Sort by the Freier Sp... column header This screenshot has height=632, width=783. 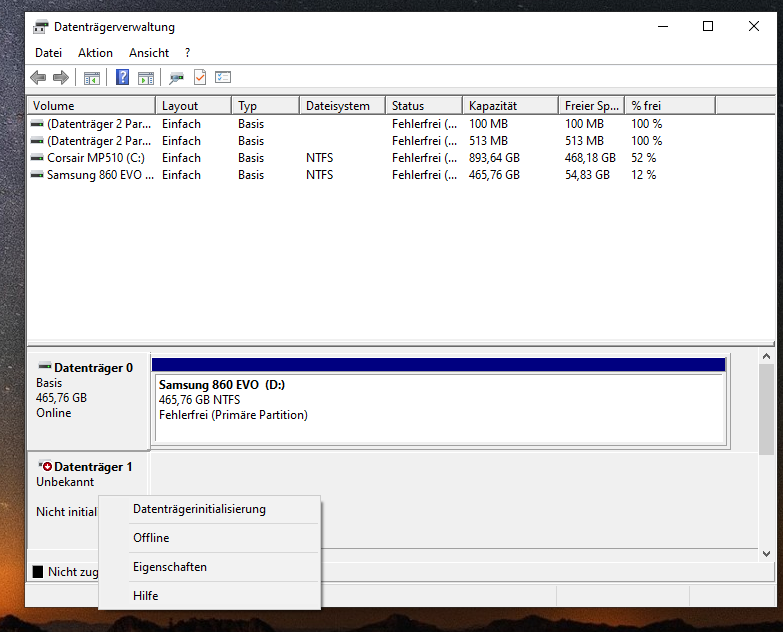[592, 106]
